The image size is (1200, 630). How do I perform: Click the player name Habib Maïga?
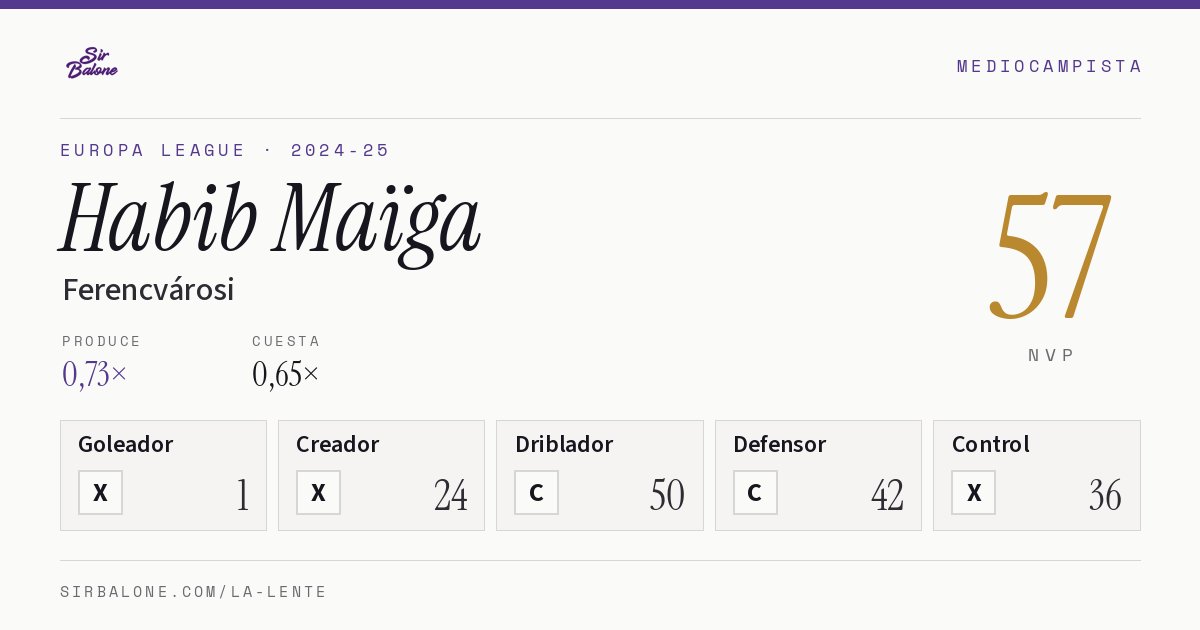coord(270,220)
